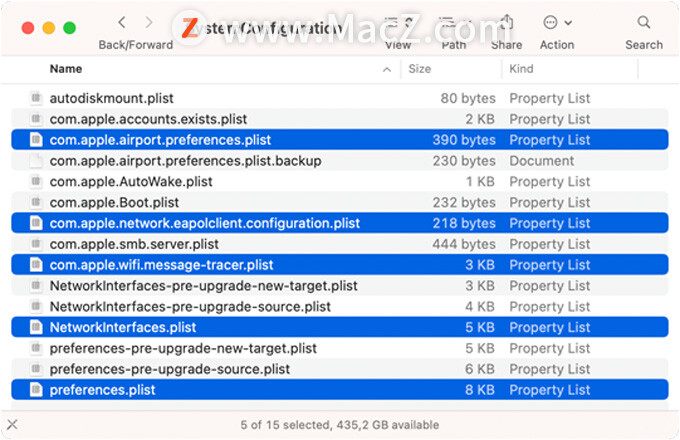Click the 80 bytes size value
Screen dimensions: 680x440
point(468,98)
